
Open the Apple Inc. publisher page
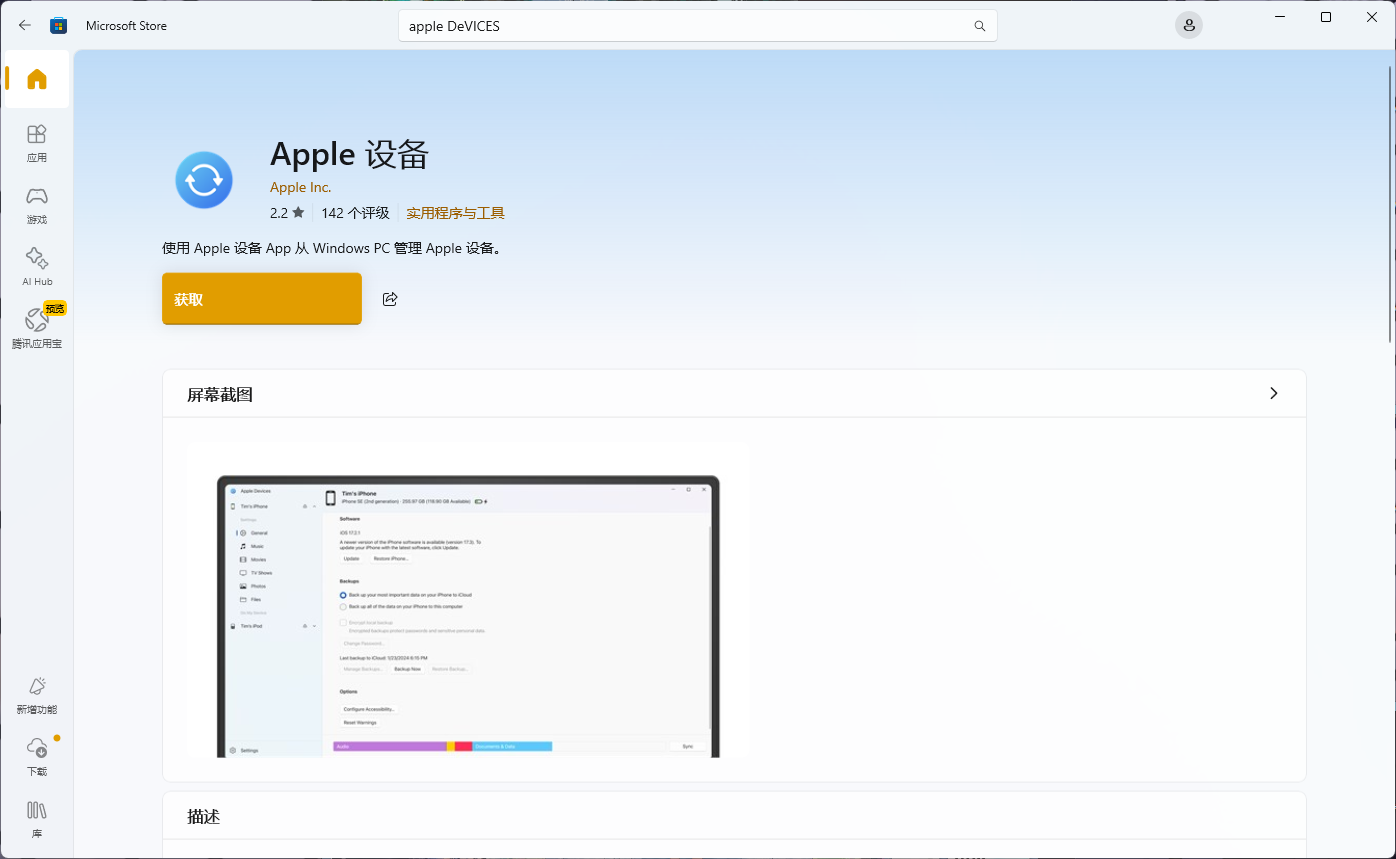point(300,187)
